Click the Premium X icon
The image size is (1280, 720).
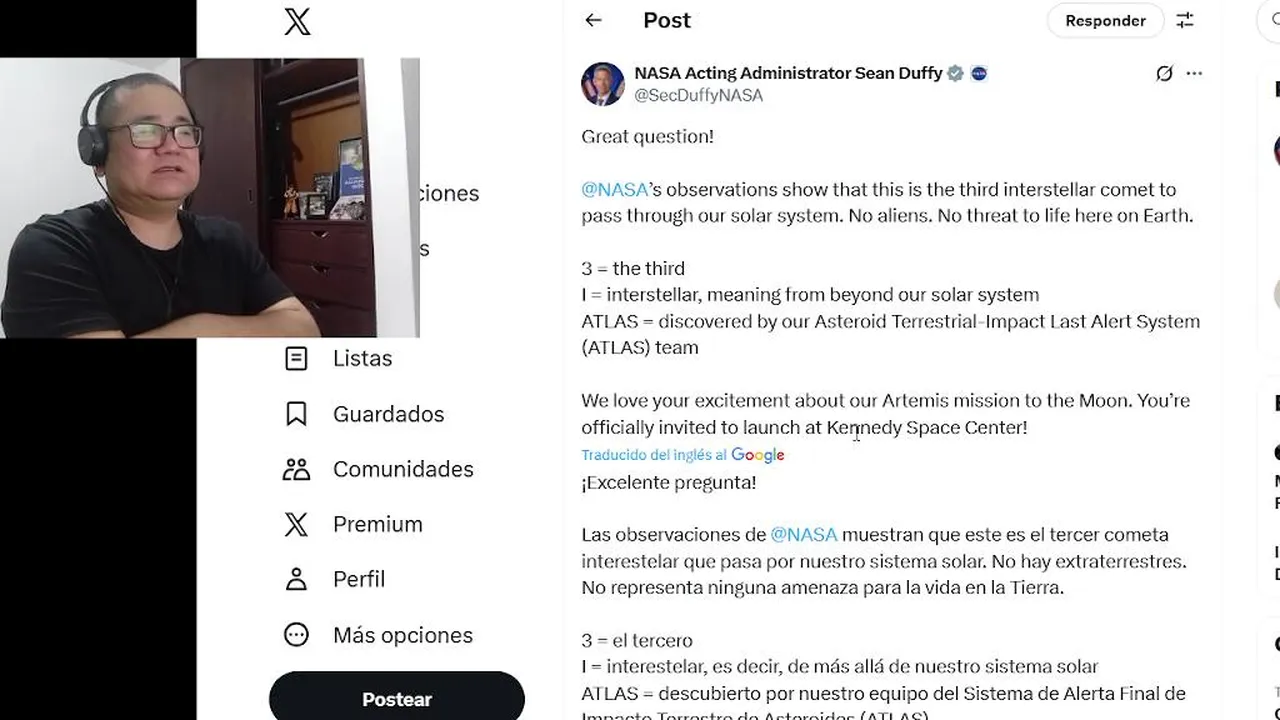296,524
